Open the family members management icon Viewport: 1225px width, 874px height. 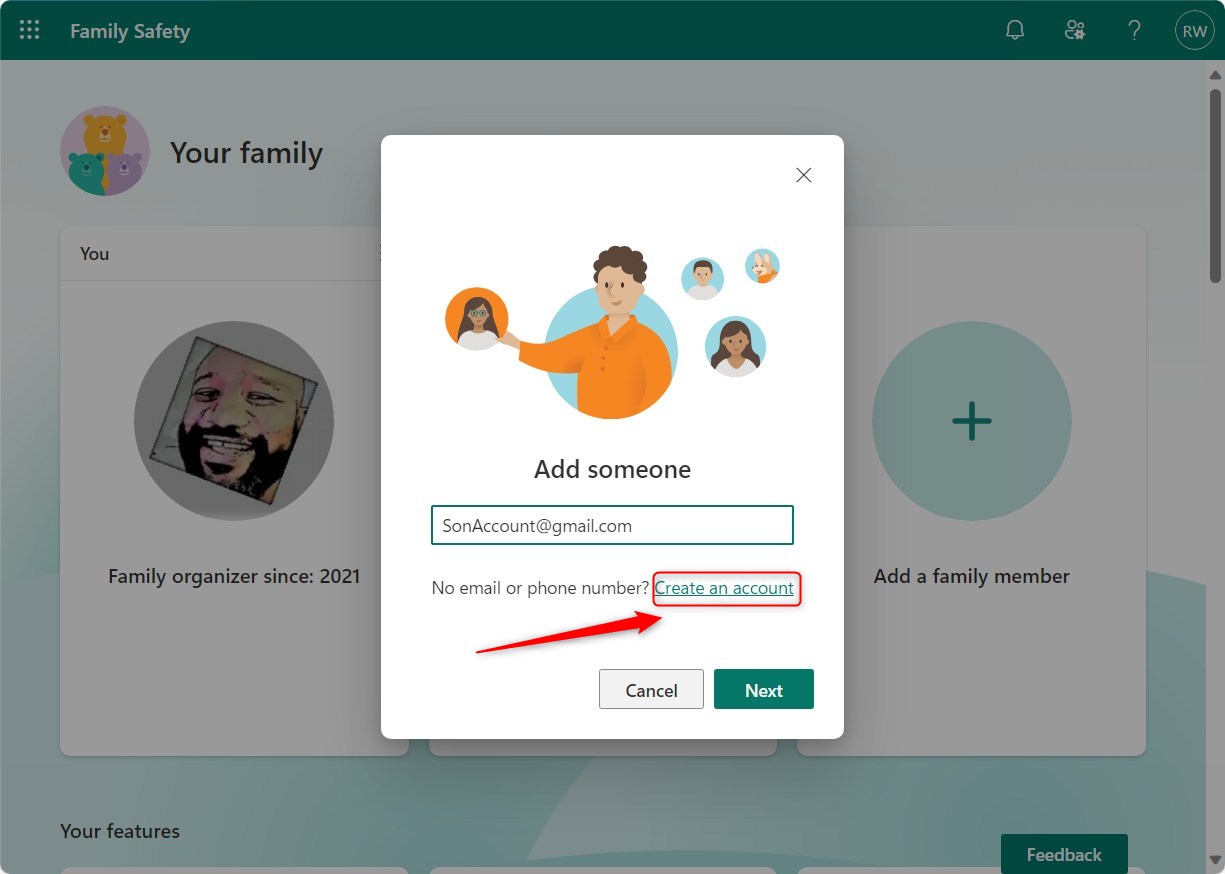click(x=1075, y=29)
